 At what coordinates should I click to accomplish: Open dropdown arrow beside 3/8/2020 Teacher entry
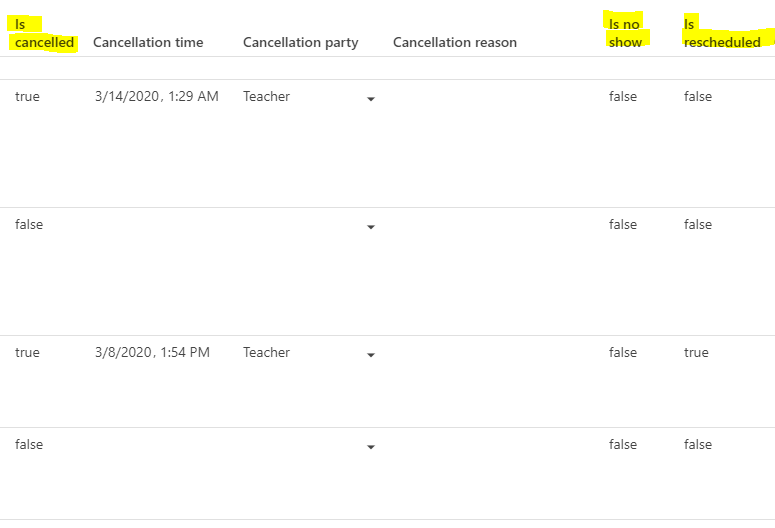pos(371,355)
